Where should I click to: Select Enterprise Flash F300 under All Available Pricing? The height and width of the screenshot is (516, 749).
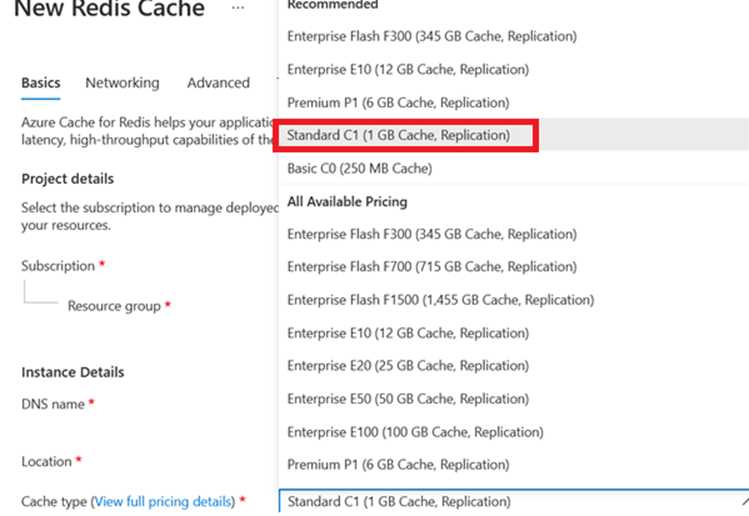[432, 234]
